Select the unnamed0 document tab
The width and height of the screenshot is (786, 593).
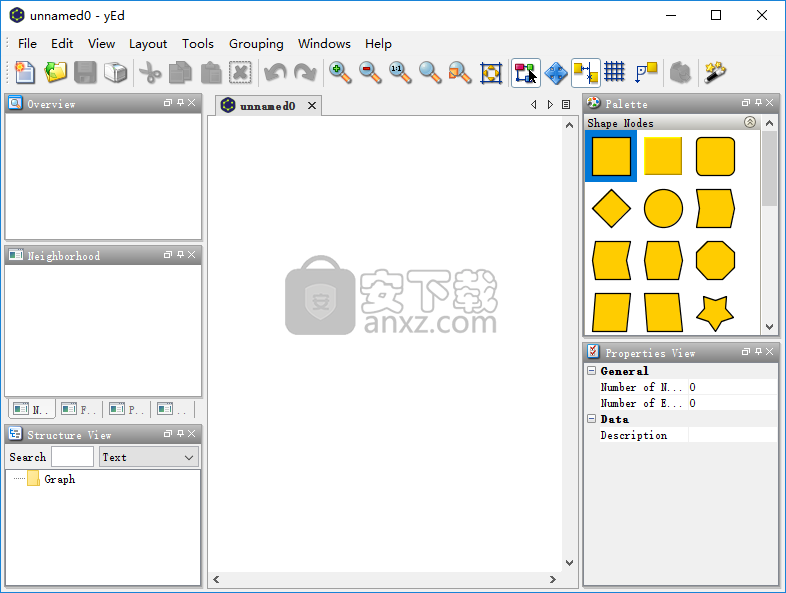click(x=266, y=105)
